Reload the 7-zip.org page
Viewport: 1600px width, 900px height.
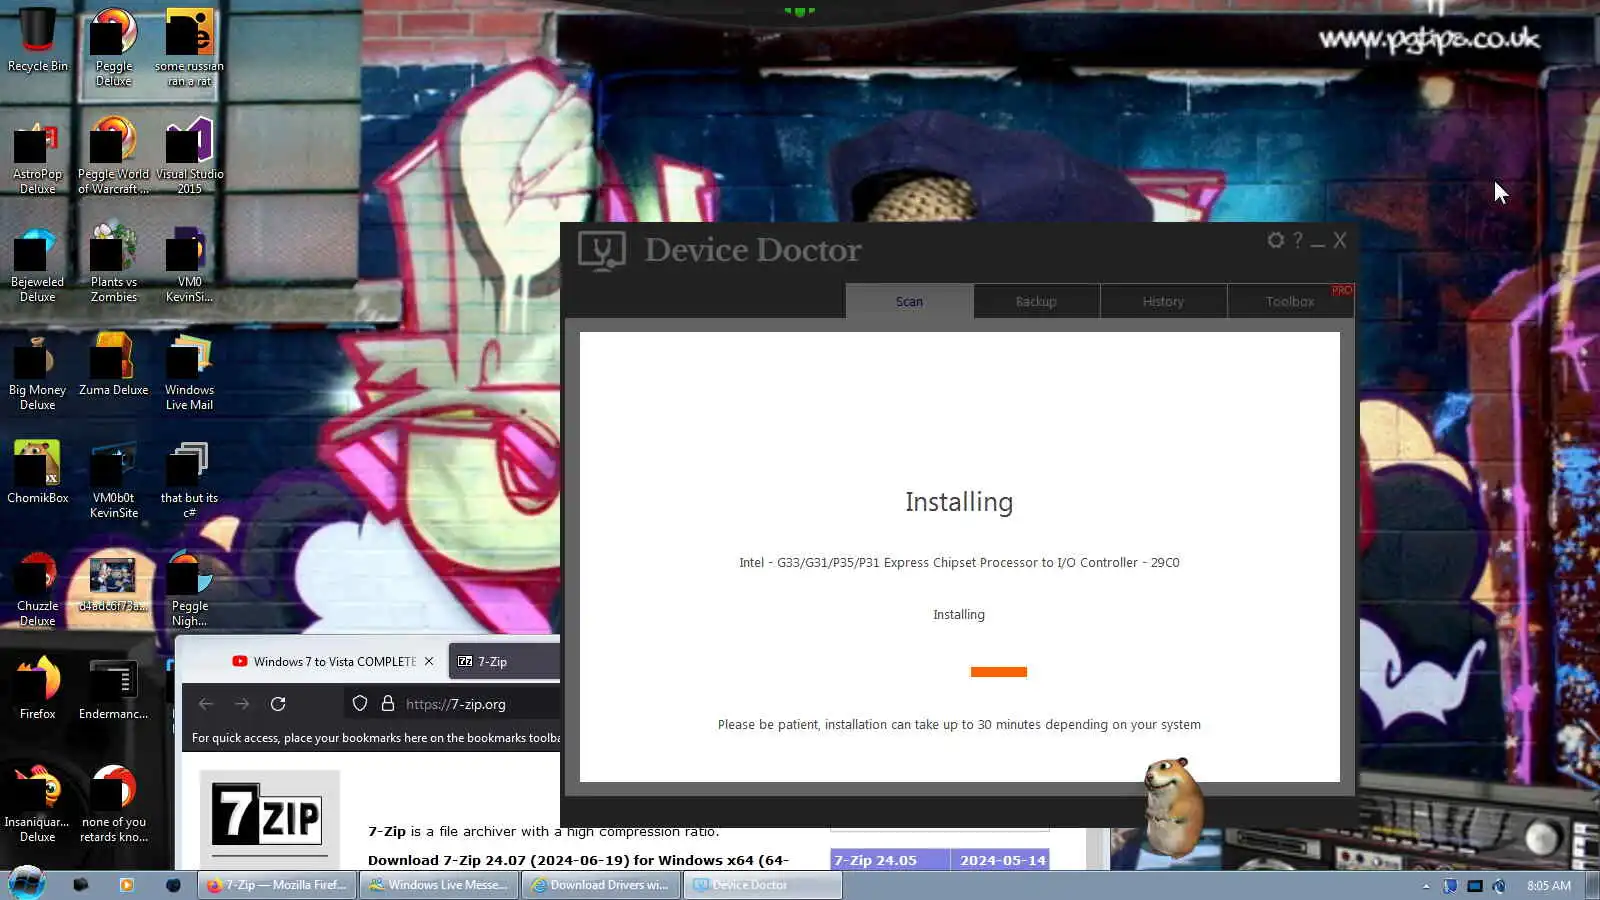[278, 704]
